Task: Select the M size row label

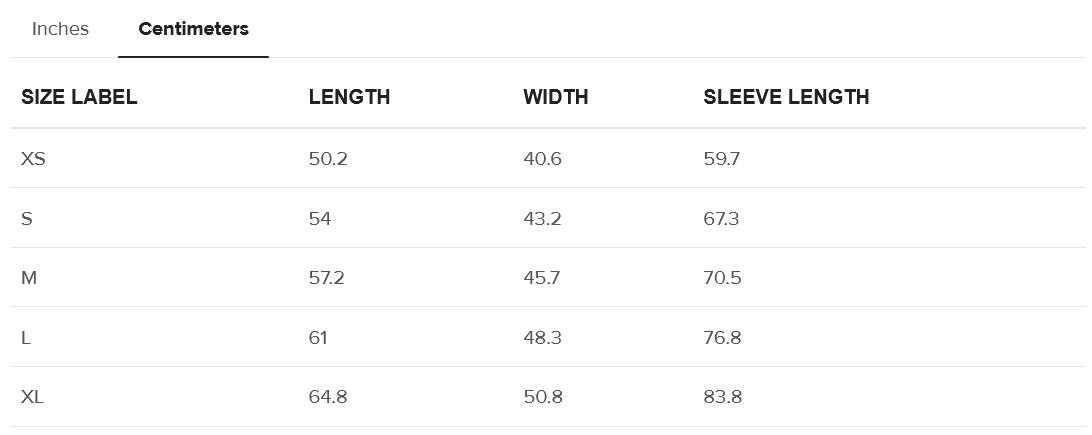Action: pos(29,277)
